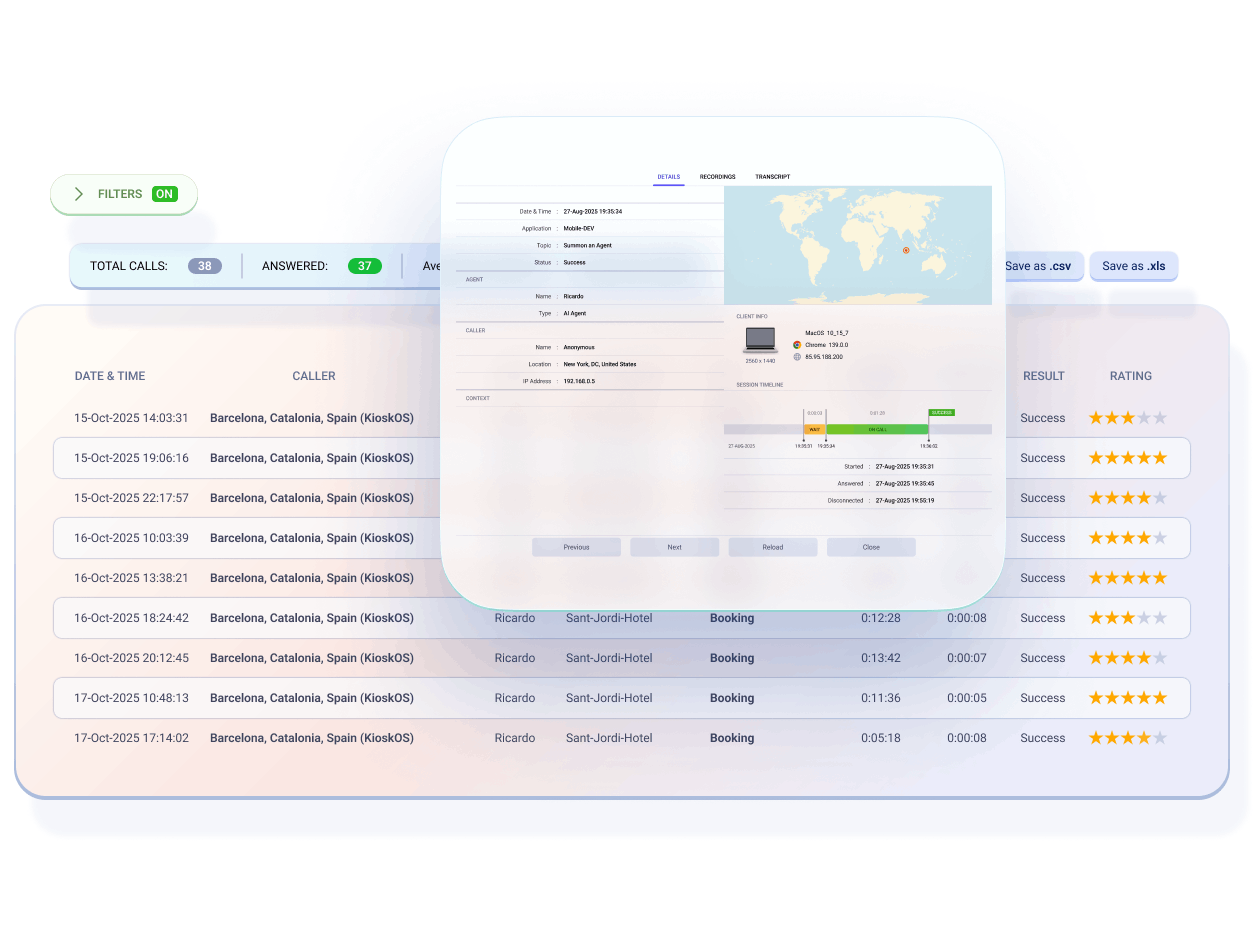
Task: Click the Chrome browser icon
Action: pyautogui.click(x=797, y=344)
